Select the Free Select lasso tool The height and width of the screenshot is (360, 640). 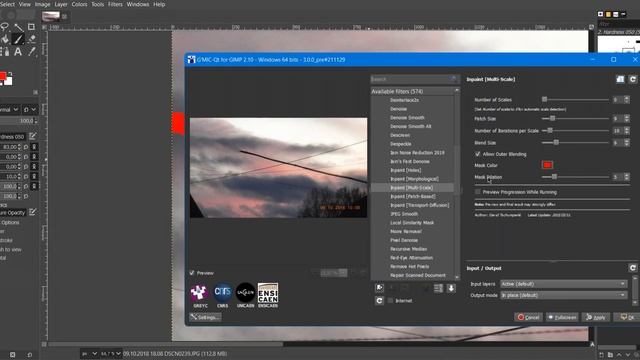pyautogui.click(x=5, y=27)
